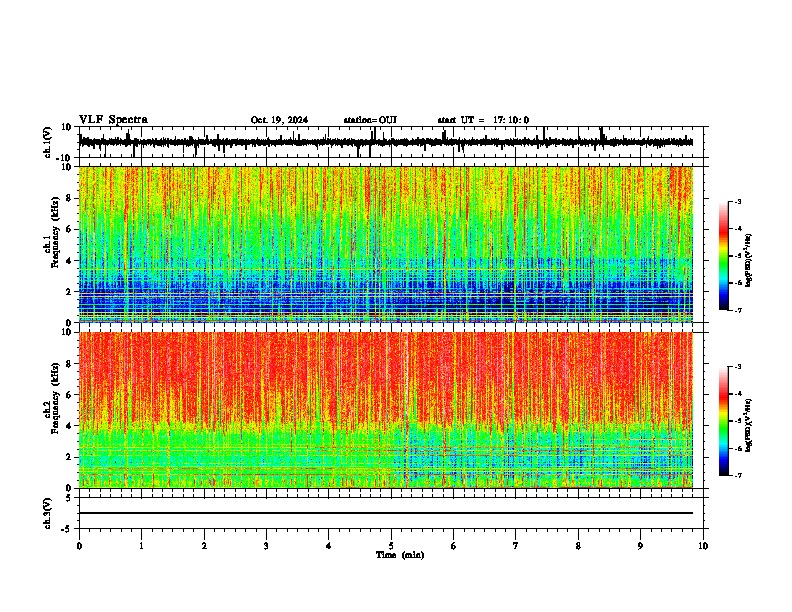The width and height of the screenshot is (792, 612).
Task: Click the "6" kHz tick on ch.2 spectrogram axis
Action: tap(69, 395)
